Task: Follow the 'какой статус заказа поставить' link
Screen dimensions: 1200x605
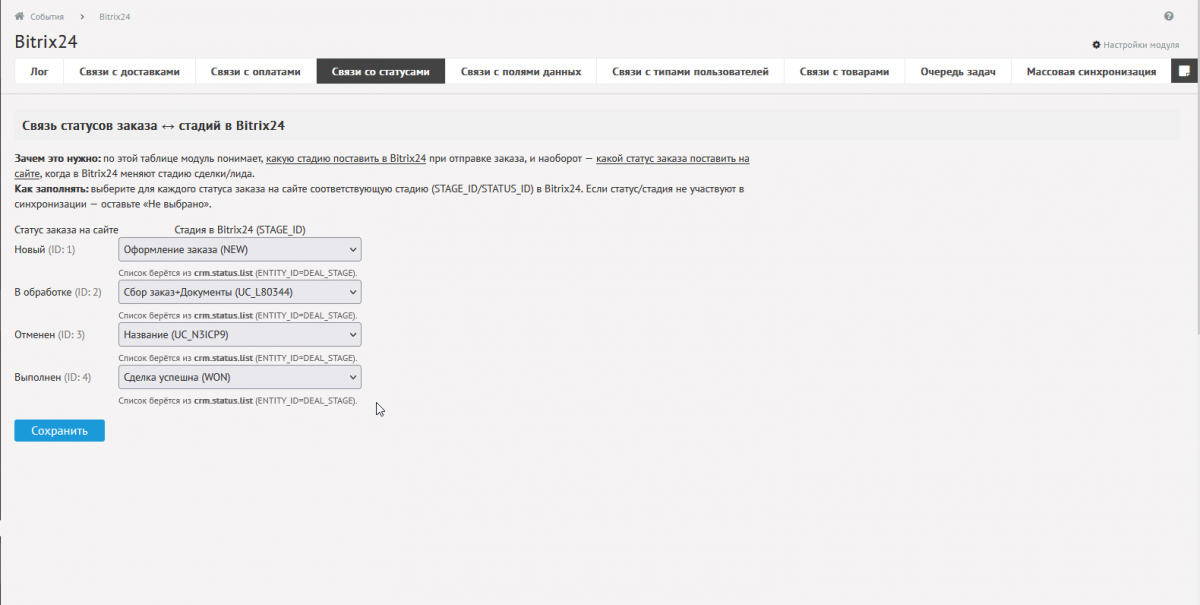Action: [672, 158]
